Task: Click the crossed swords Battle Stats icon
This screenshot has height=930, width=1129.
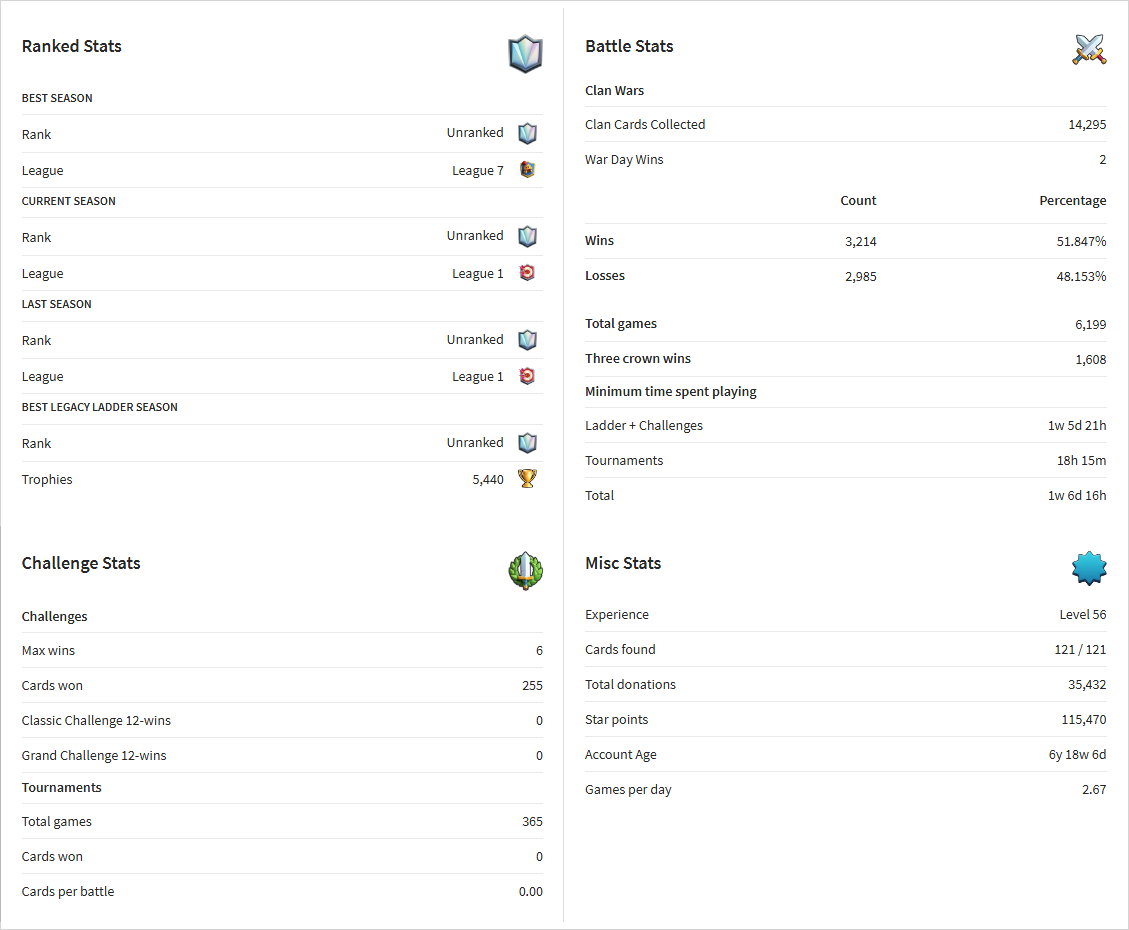Action: tap(1089, 50)
